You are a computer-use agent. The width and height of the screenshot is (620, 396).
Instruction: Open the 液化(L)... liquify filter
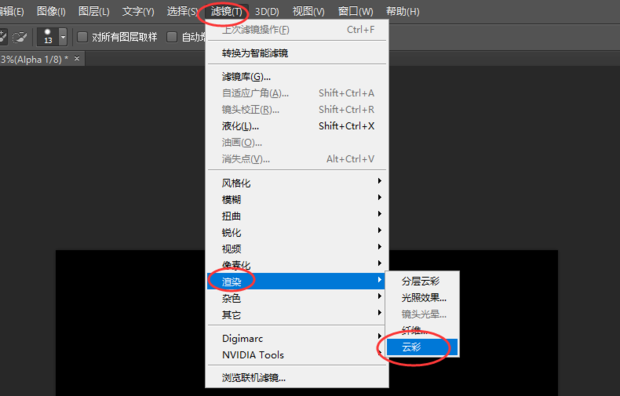coord(297,126)
